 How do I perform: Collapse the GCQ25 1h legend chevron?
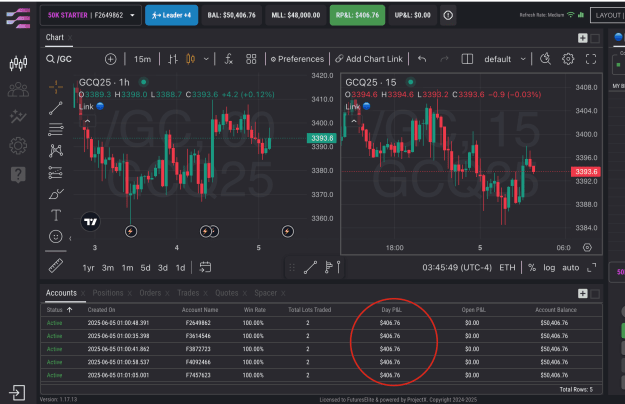tap(88, 121)
